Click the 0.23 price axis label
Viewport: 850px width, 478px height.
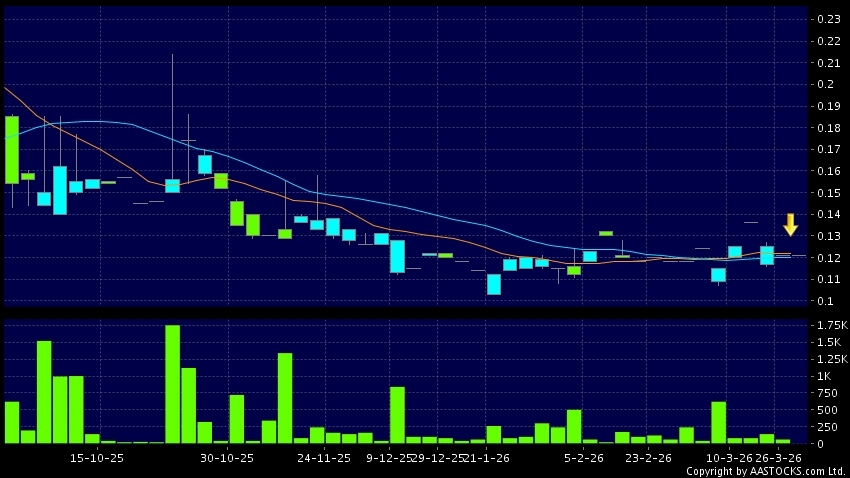[828, 19]
